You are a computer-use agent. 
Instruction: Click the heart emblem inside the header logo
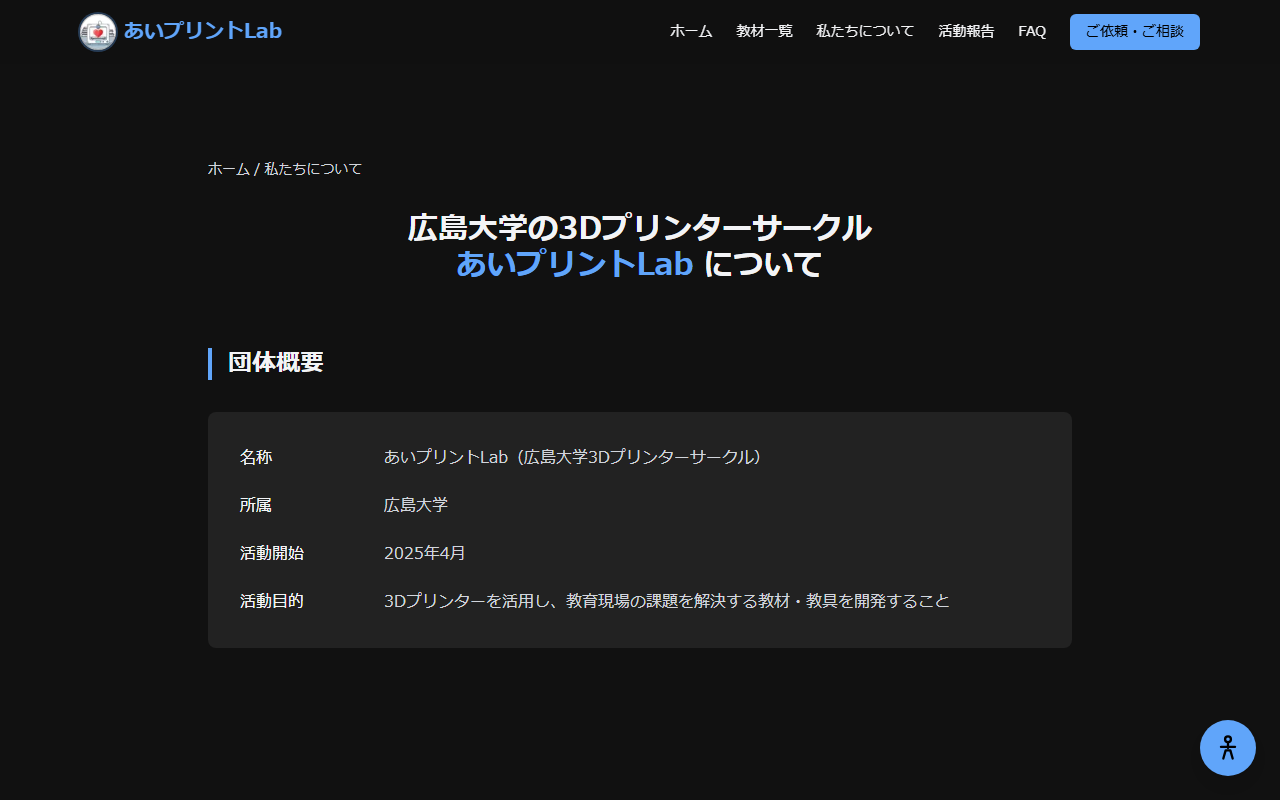tap(97, 31)
